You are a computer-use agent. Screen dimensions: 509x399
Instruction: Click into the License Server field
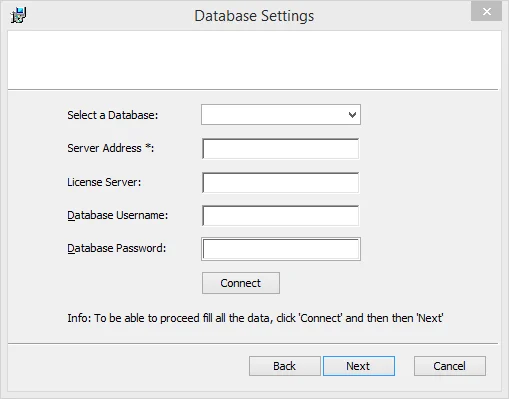tap(281, 183)
